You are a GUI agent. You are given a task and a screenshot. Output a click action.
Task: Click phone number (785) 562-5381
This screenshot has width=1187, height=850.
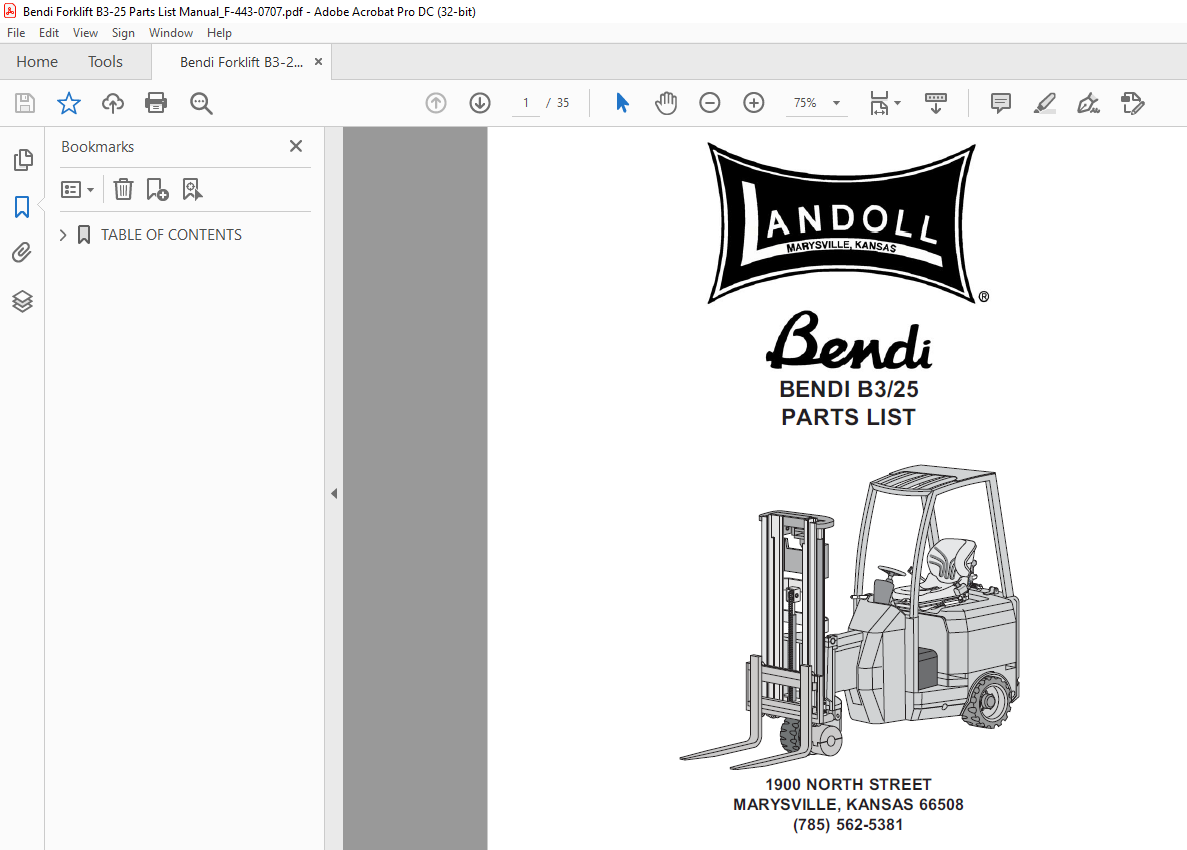click(849, 825)
